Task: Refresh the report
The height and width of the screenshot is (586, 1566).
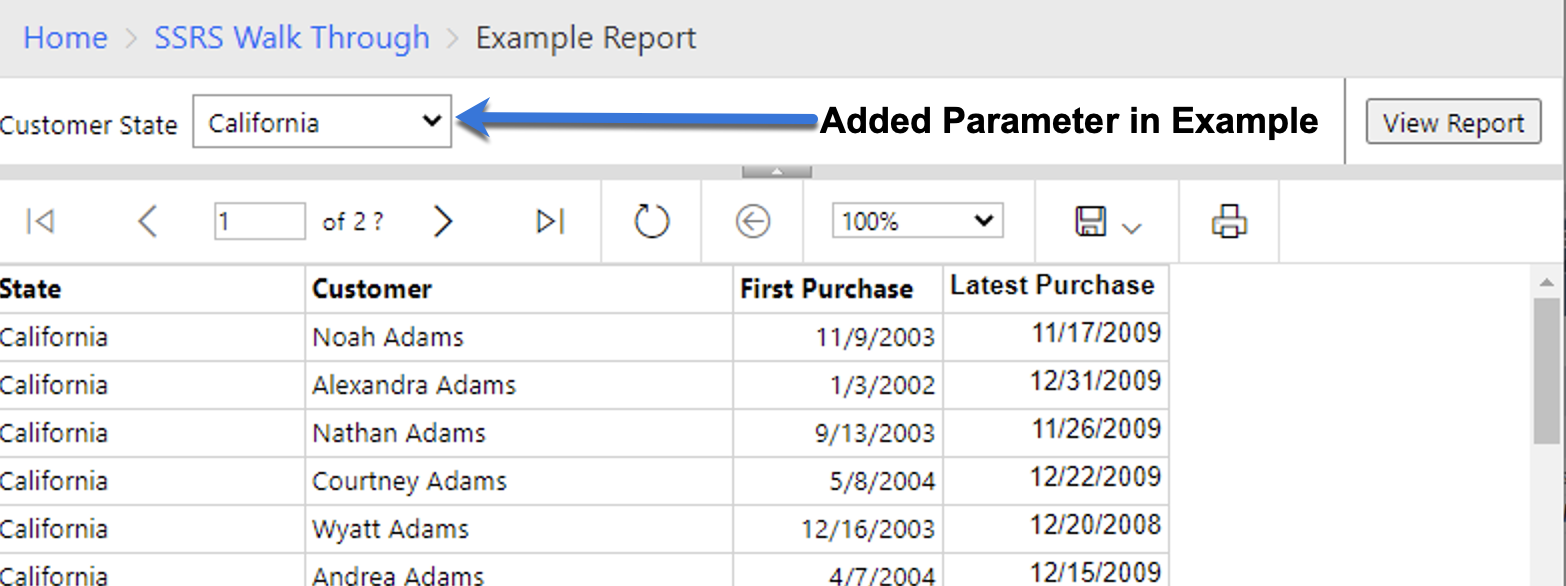Action: tap(651, 221)
